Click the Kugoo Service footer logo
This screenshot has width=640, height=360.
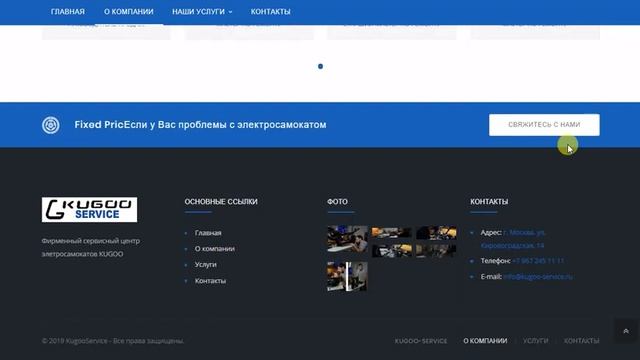tap(89, 210)
